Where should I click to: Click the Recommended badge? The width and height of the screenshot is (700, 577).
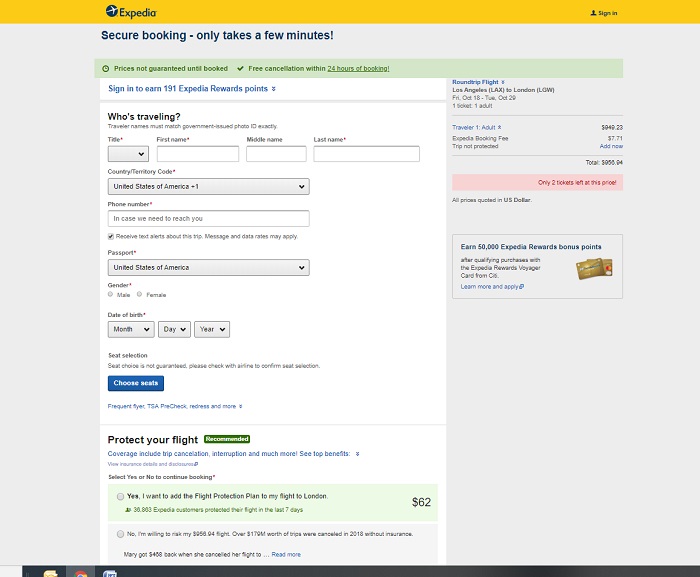[x=227, y=439]
